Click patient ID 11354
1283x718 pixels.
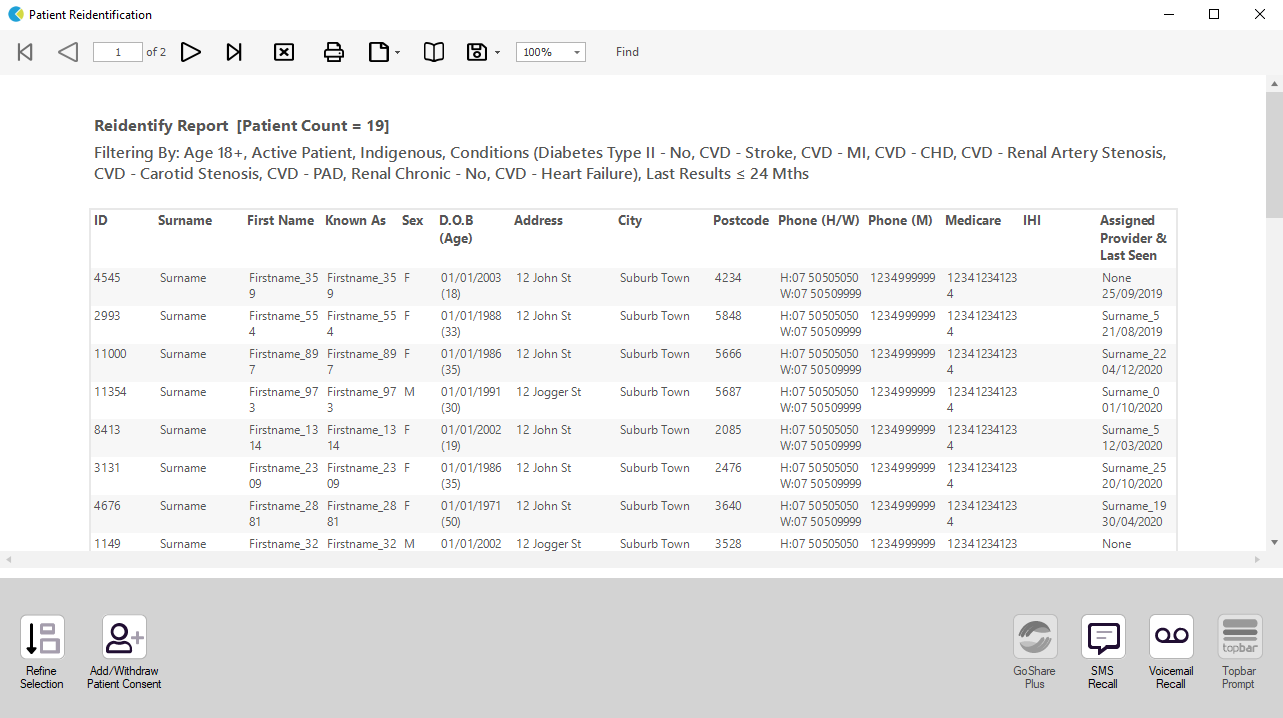(x=110, y=392)
